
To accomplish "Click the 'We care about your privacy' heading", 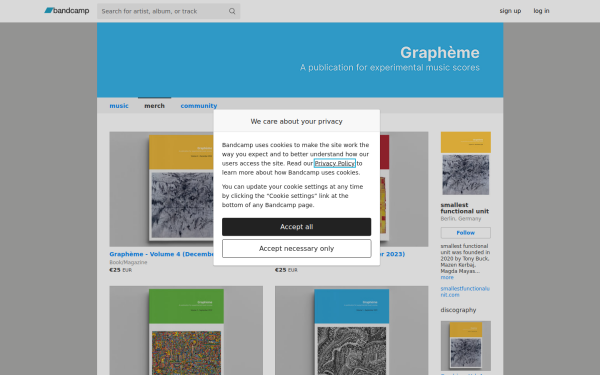I will pos(297,121).
